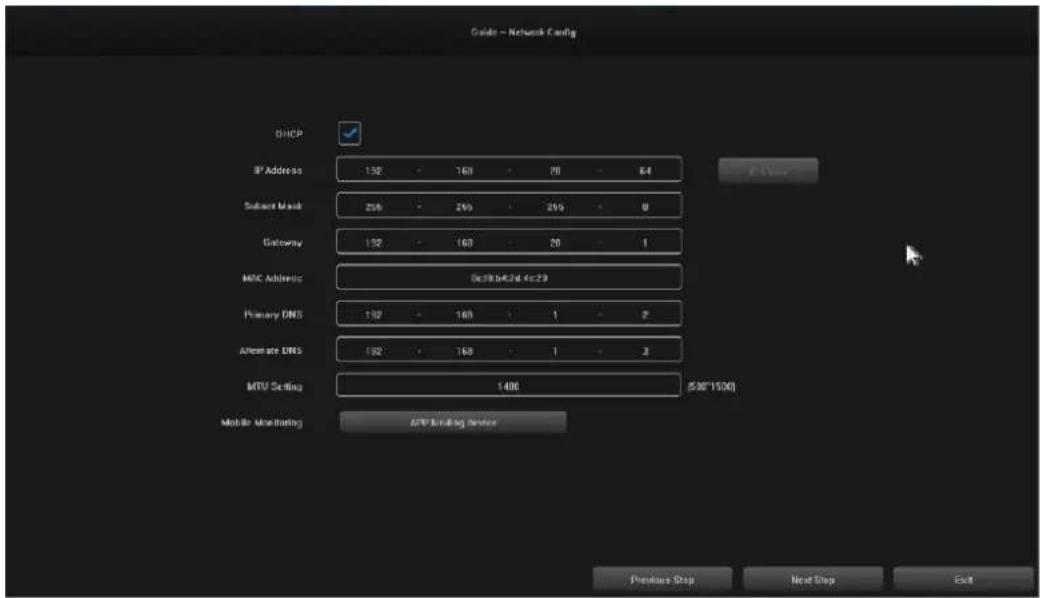This screenshot has width=1040, height=598.
Task: Select second octet of Alternate DNS
Action: tap(464, 351)
